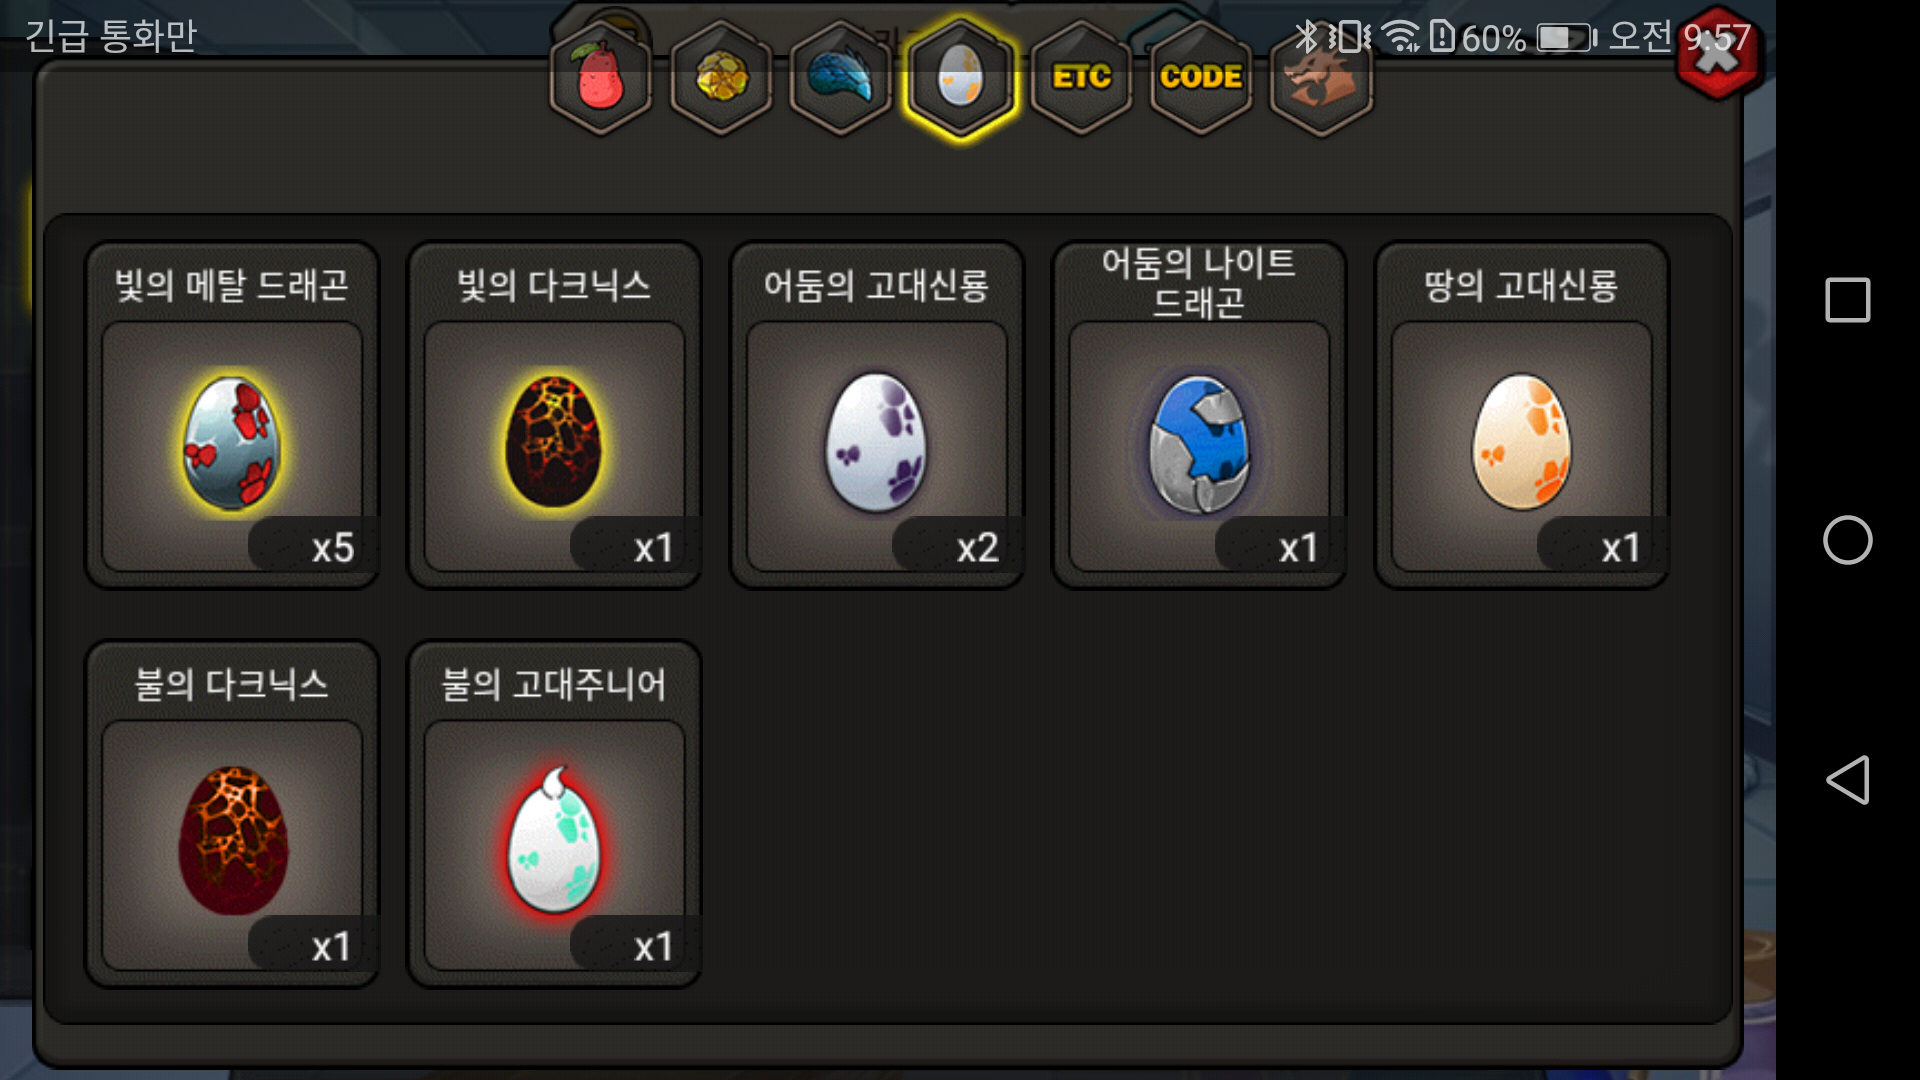Select the 불의 고대주니어 teal-spotted egg
Screen dimensions: 1920x1080
click(554, 814)
